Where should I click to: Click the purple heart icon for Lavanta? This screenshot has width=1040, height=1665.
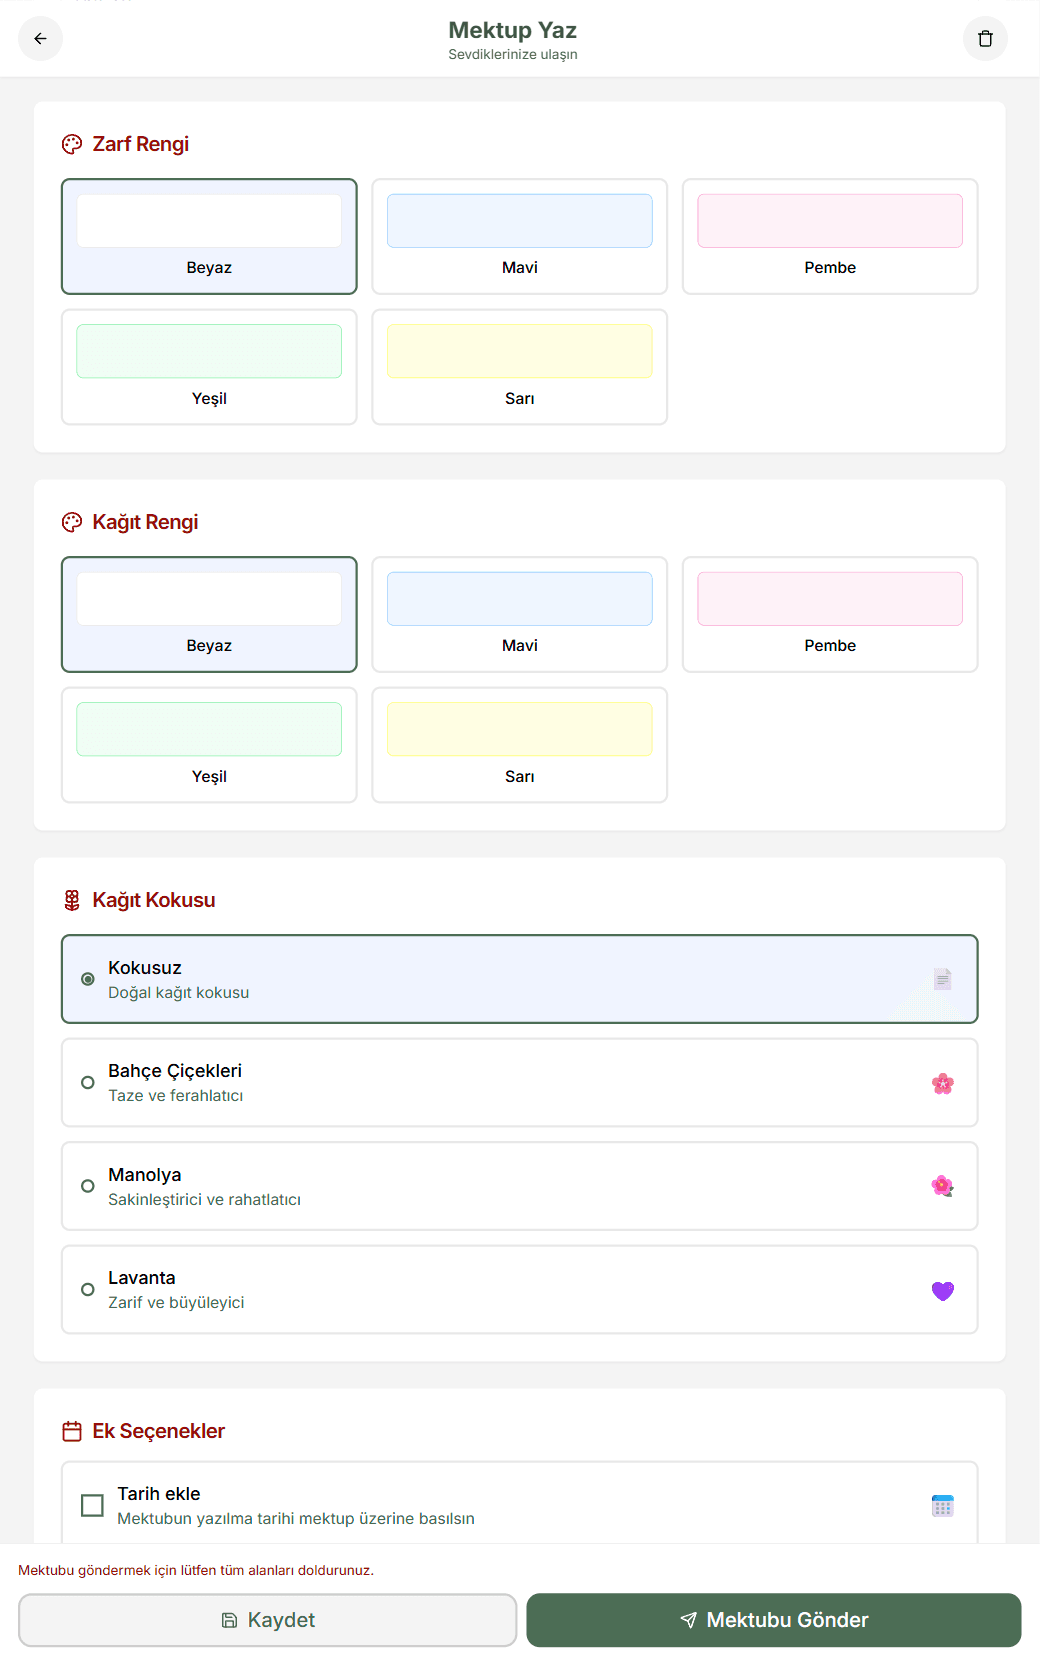[x=942, y=1291]
